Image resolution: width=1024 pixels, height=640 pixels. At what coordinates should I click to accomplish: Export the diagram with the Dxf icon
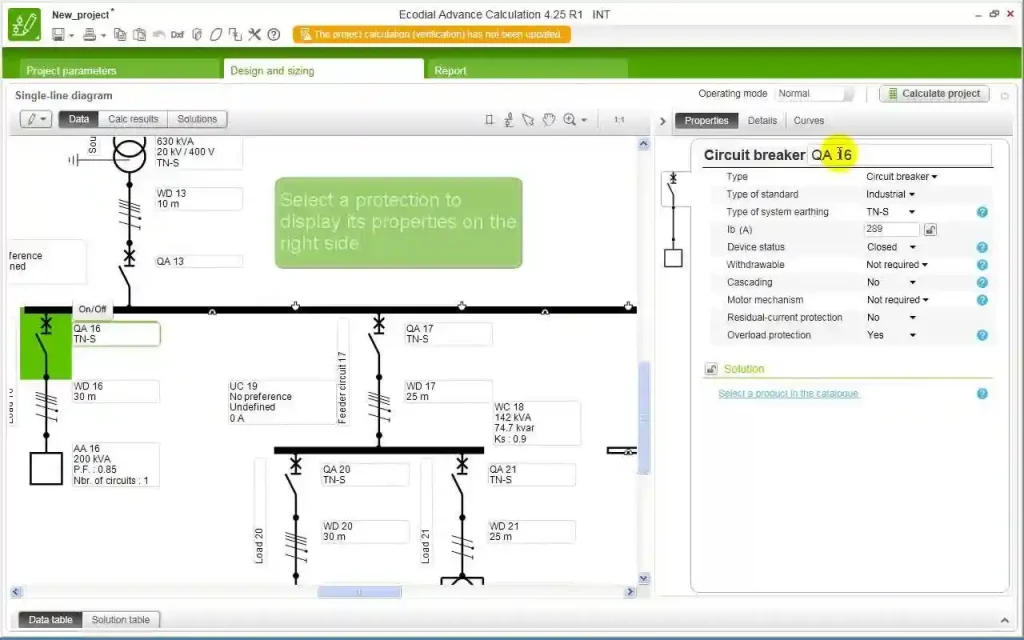pos(177,35)
